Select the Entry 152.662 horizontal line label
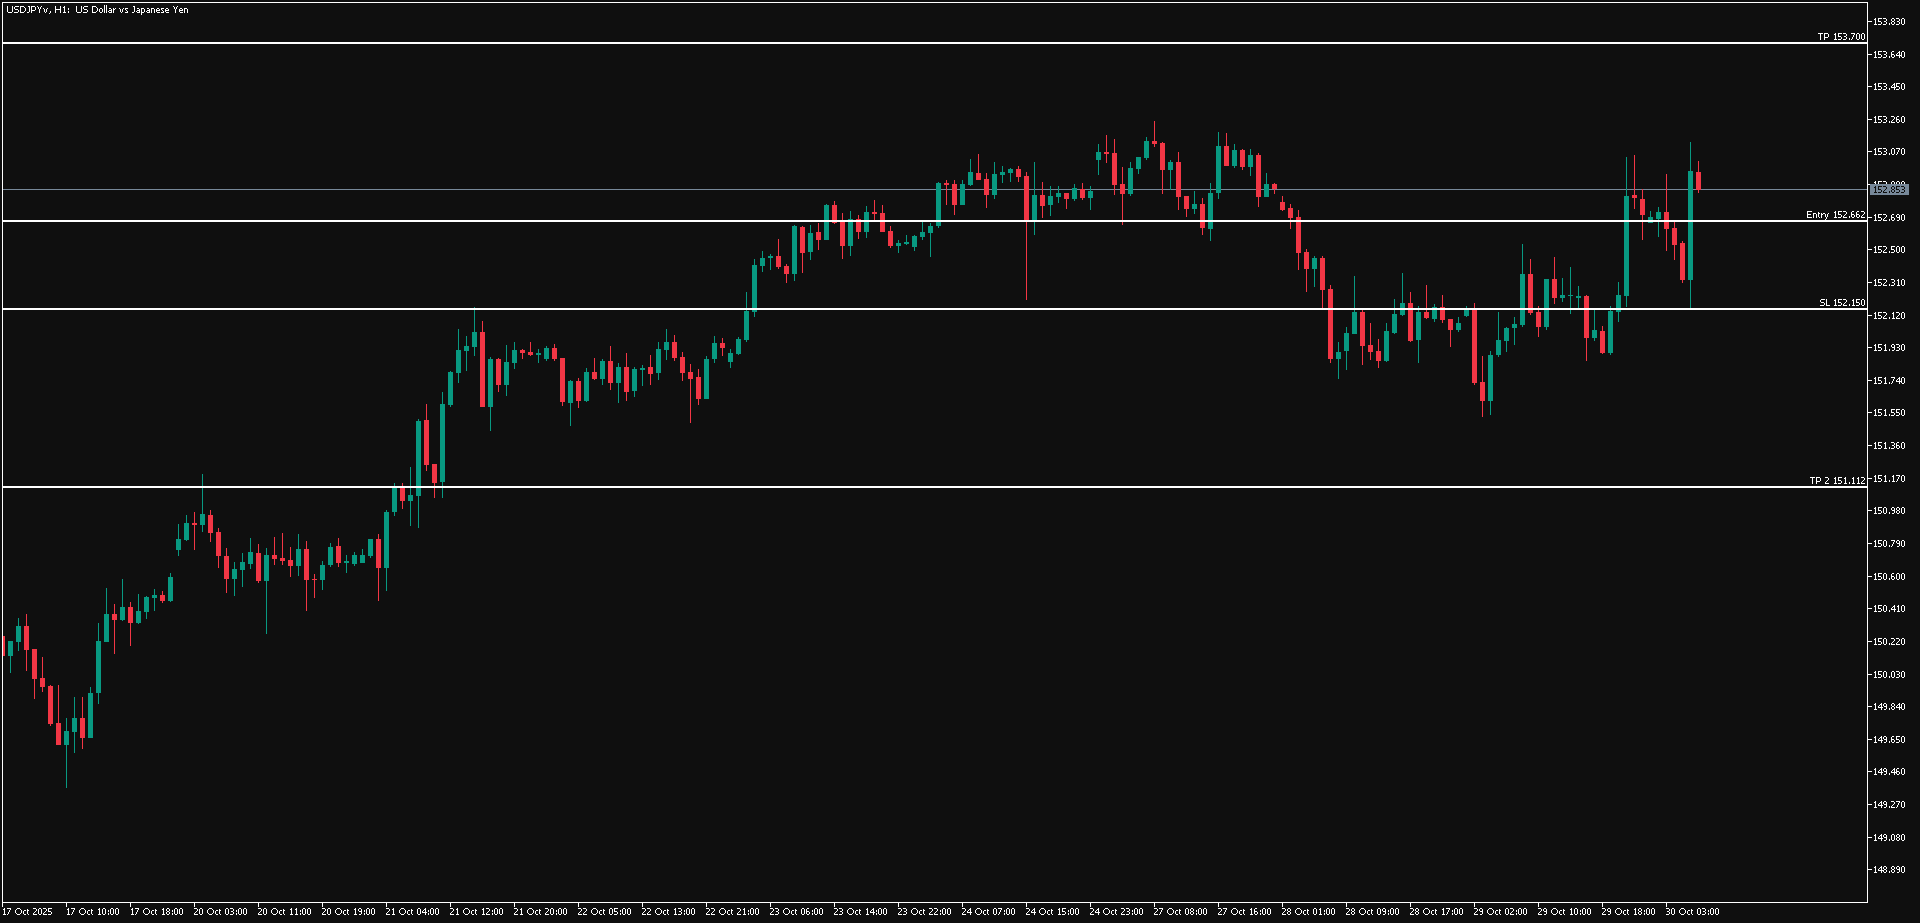Viewport: 1920px width, 923px height. point(1834,215)
